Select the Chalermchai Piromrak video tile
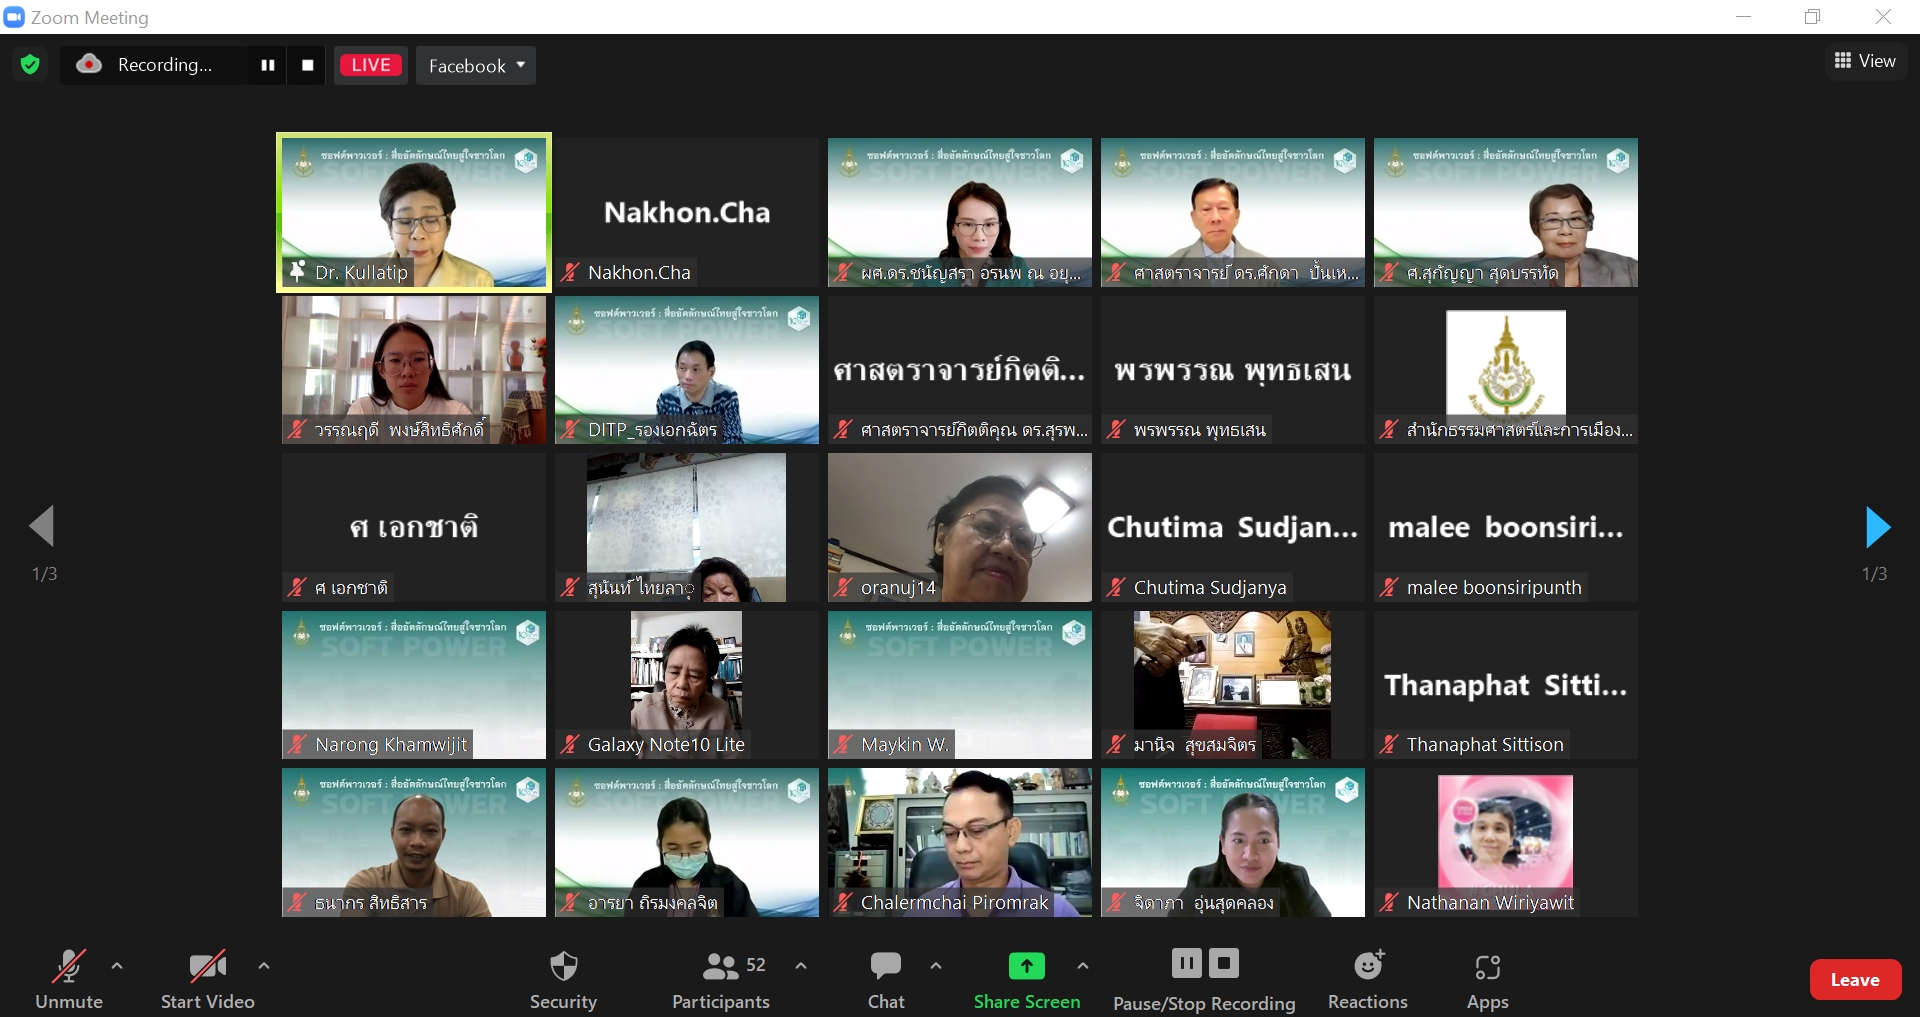Image resolution: width=1920 pixels, height=1017 pixels. click(960, 841)
